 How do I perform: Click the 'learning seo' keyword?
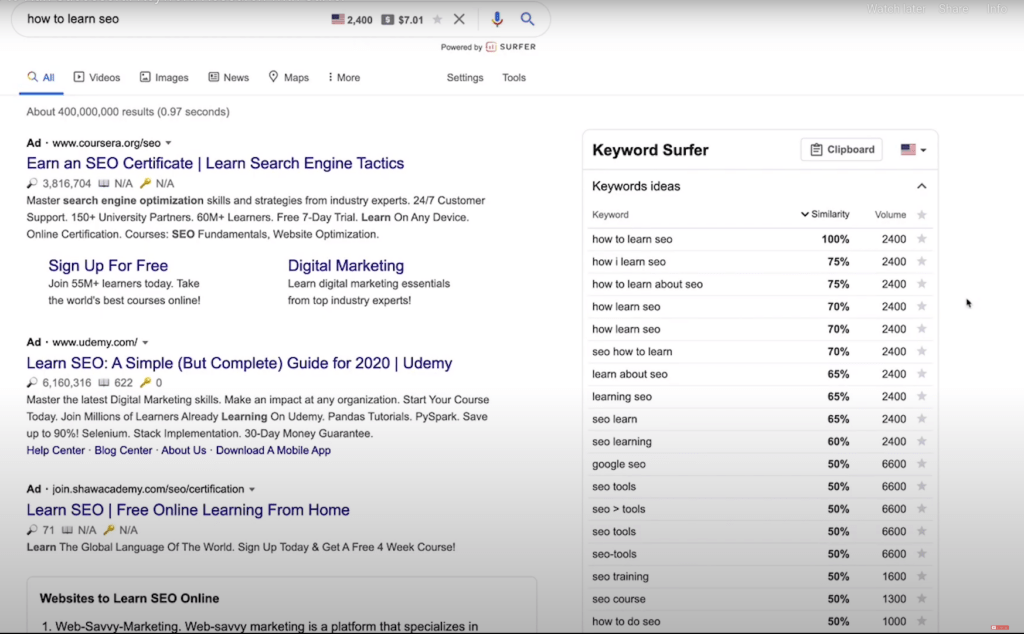coord(622,397)
